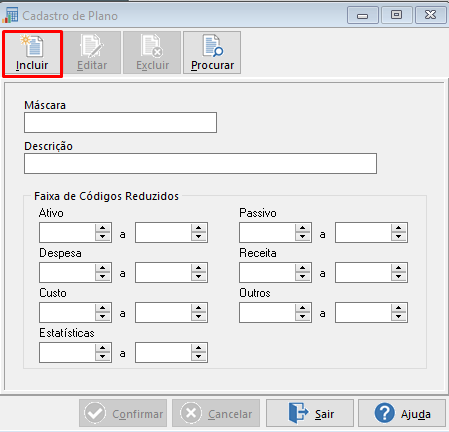
Task: Close the Cadastro de Plano window
Action: tap(430, 15)
